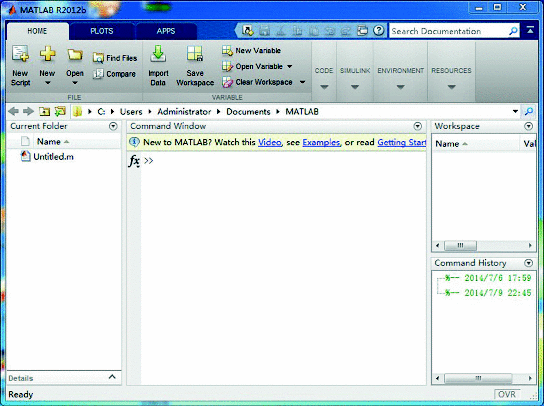Open Command Window actions menu
544x406 pixels.
418,126
